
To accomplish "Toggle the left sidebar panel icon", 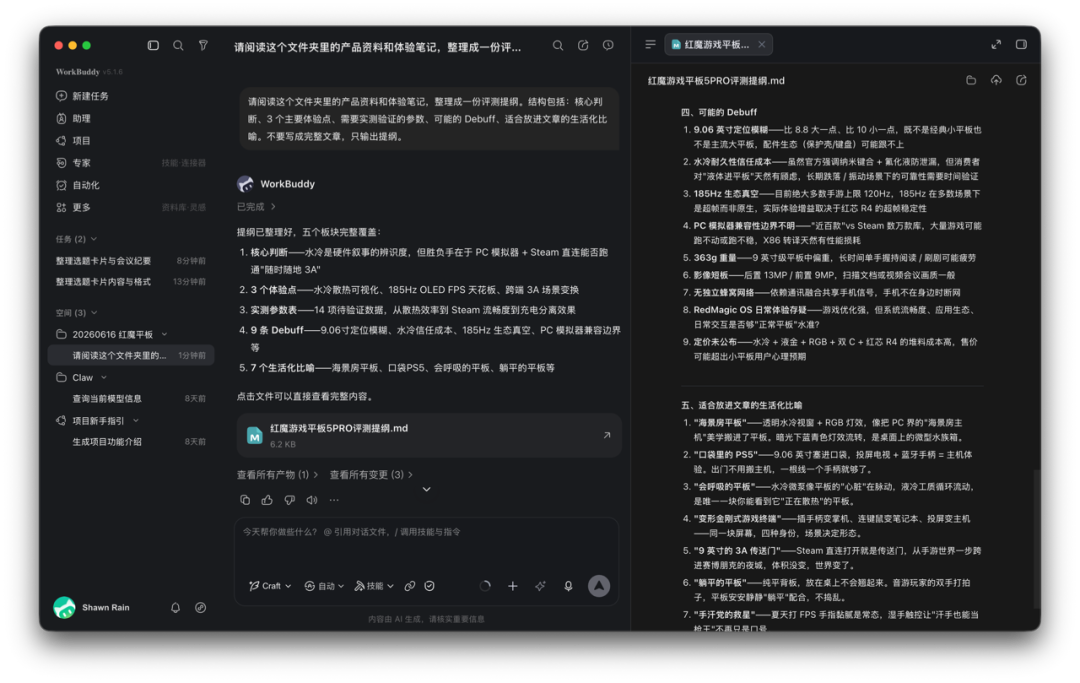I will pos(153,45).
